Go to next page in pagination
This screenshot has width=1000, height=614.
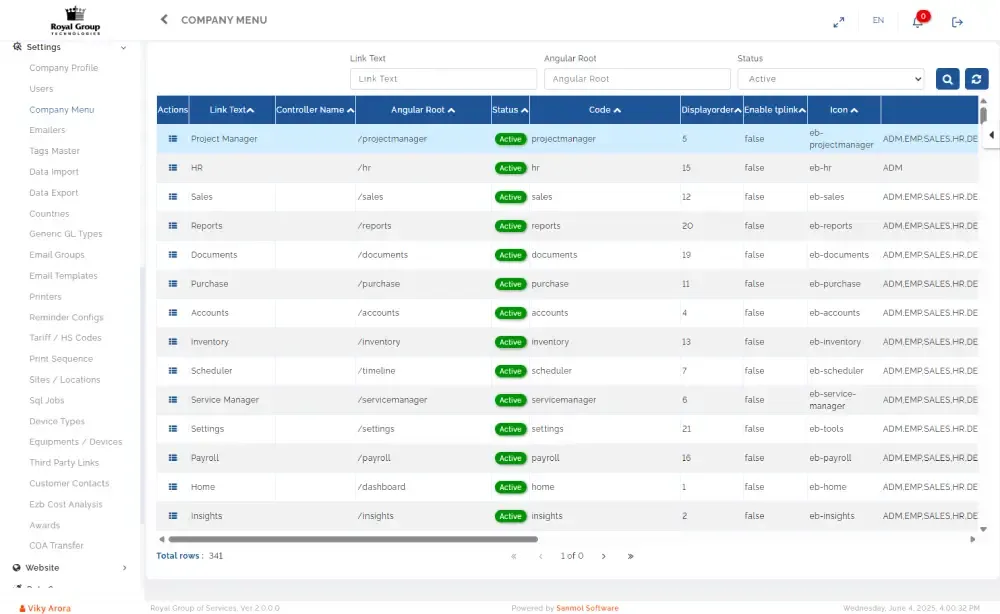(603, 556)
